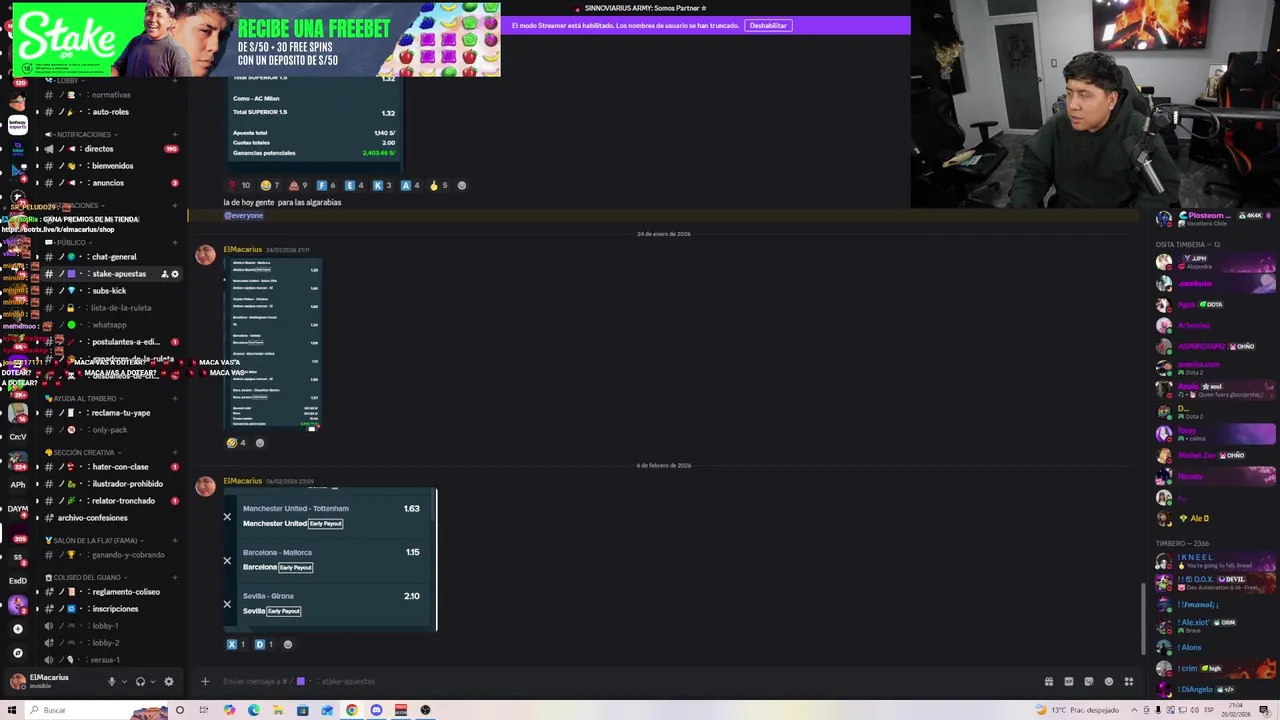This screenshot has height=720, width=1280.
Task: Select the lista-de-la-ruleta locked channel
Action: 110,308
